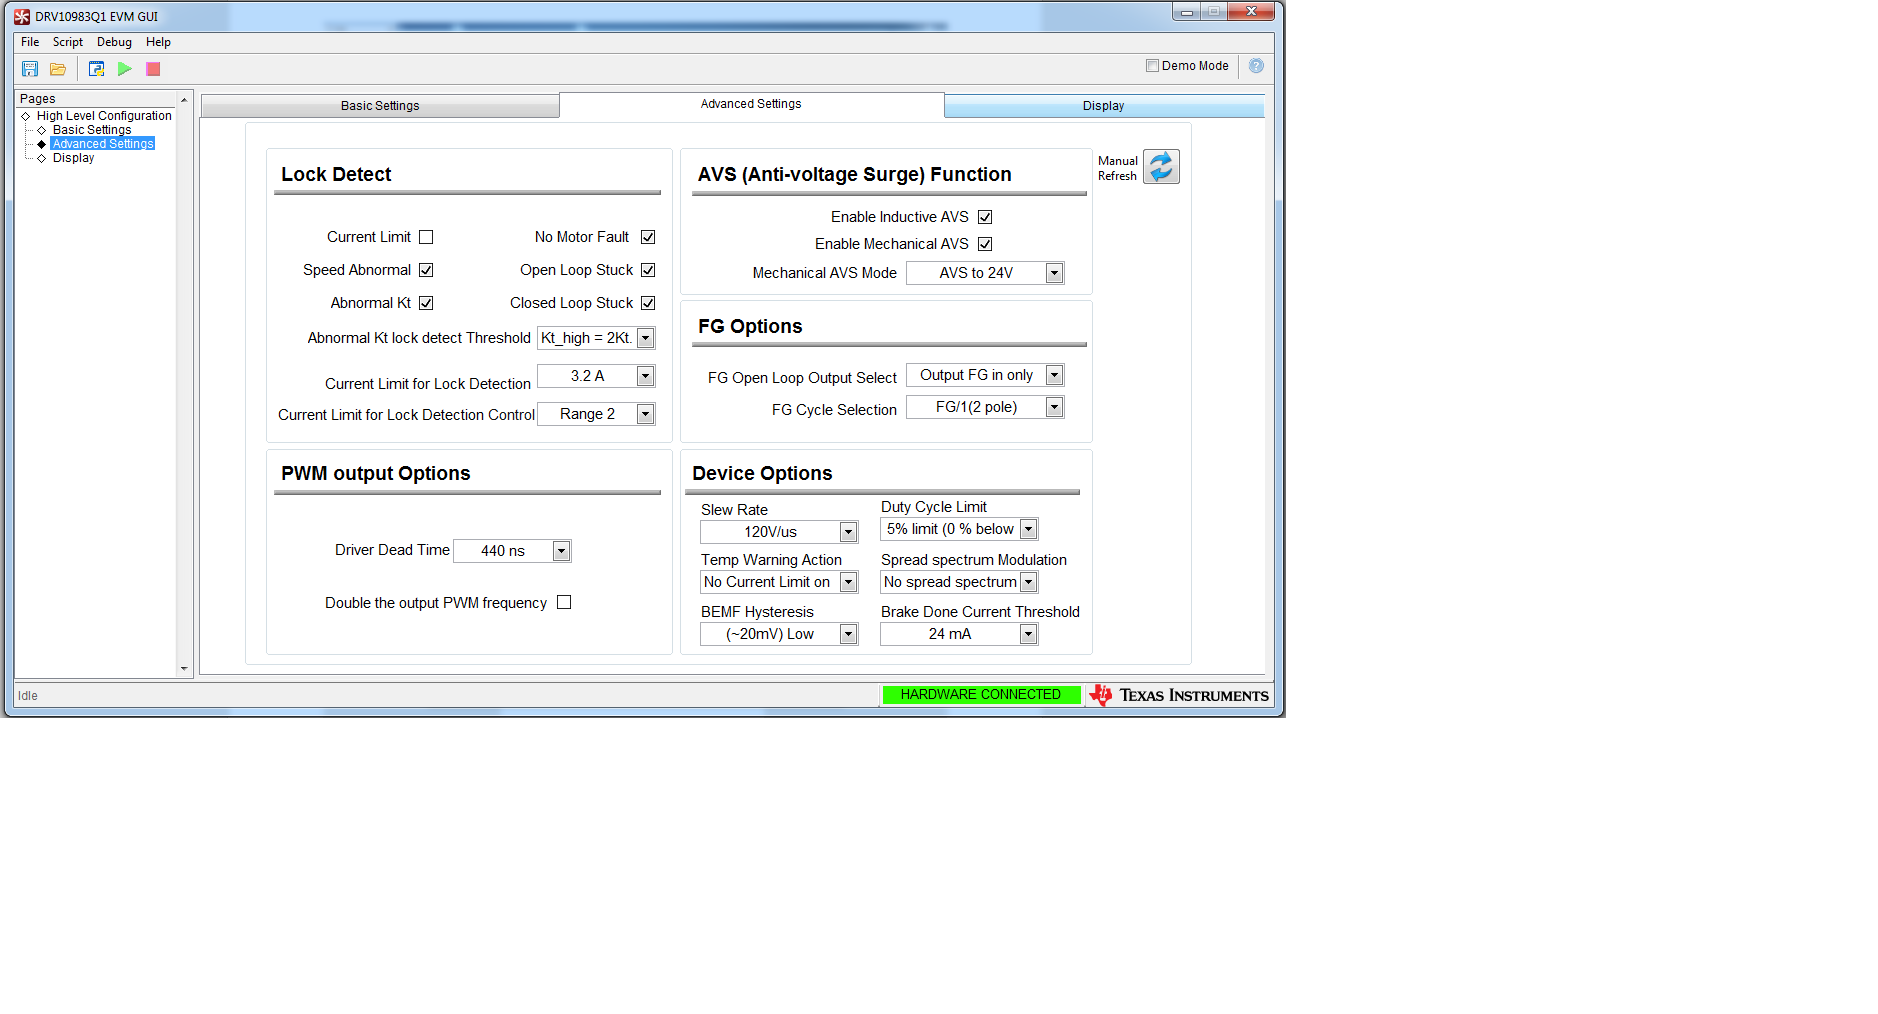Click the blue help question icon

point(1256,66)
